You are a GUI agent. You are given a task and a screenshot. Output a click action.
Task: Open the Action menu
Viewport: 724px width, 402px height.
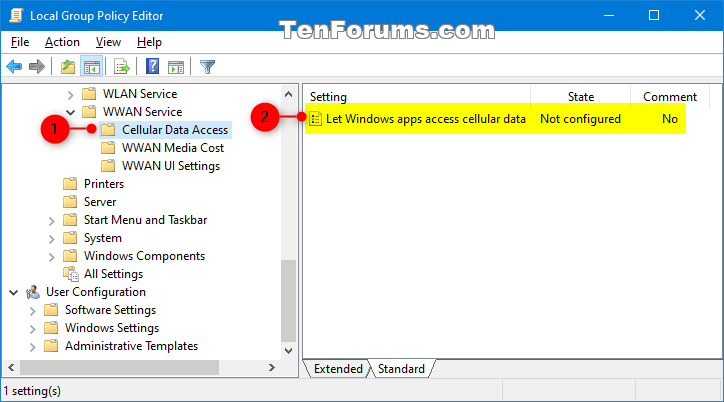pos(62,42)
